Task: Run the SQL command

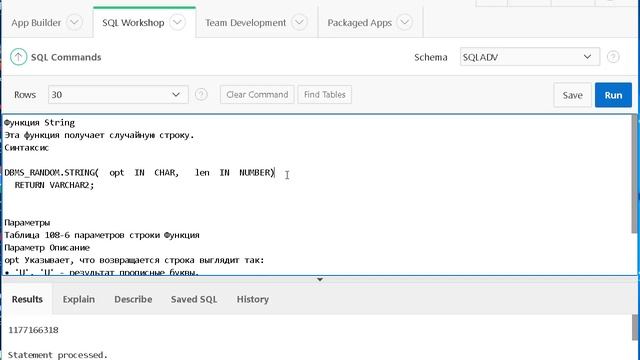Action: (613, 95)
